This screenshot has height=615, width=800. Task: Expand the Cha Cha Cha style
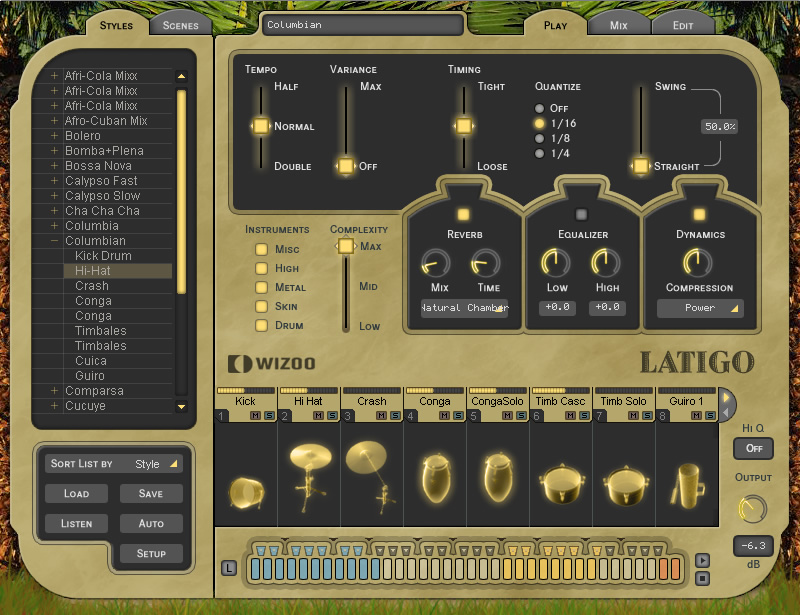click(x=54, y=211)
